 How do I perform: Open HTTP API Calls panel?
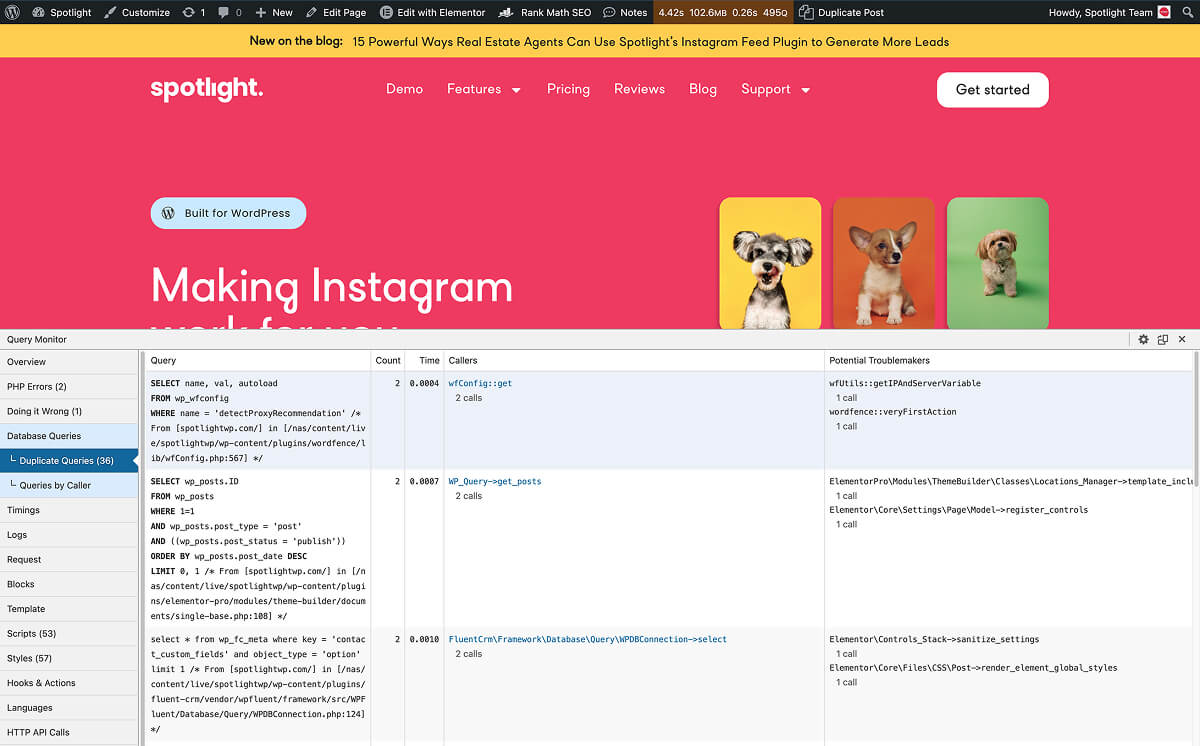[x=69, y=732]
